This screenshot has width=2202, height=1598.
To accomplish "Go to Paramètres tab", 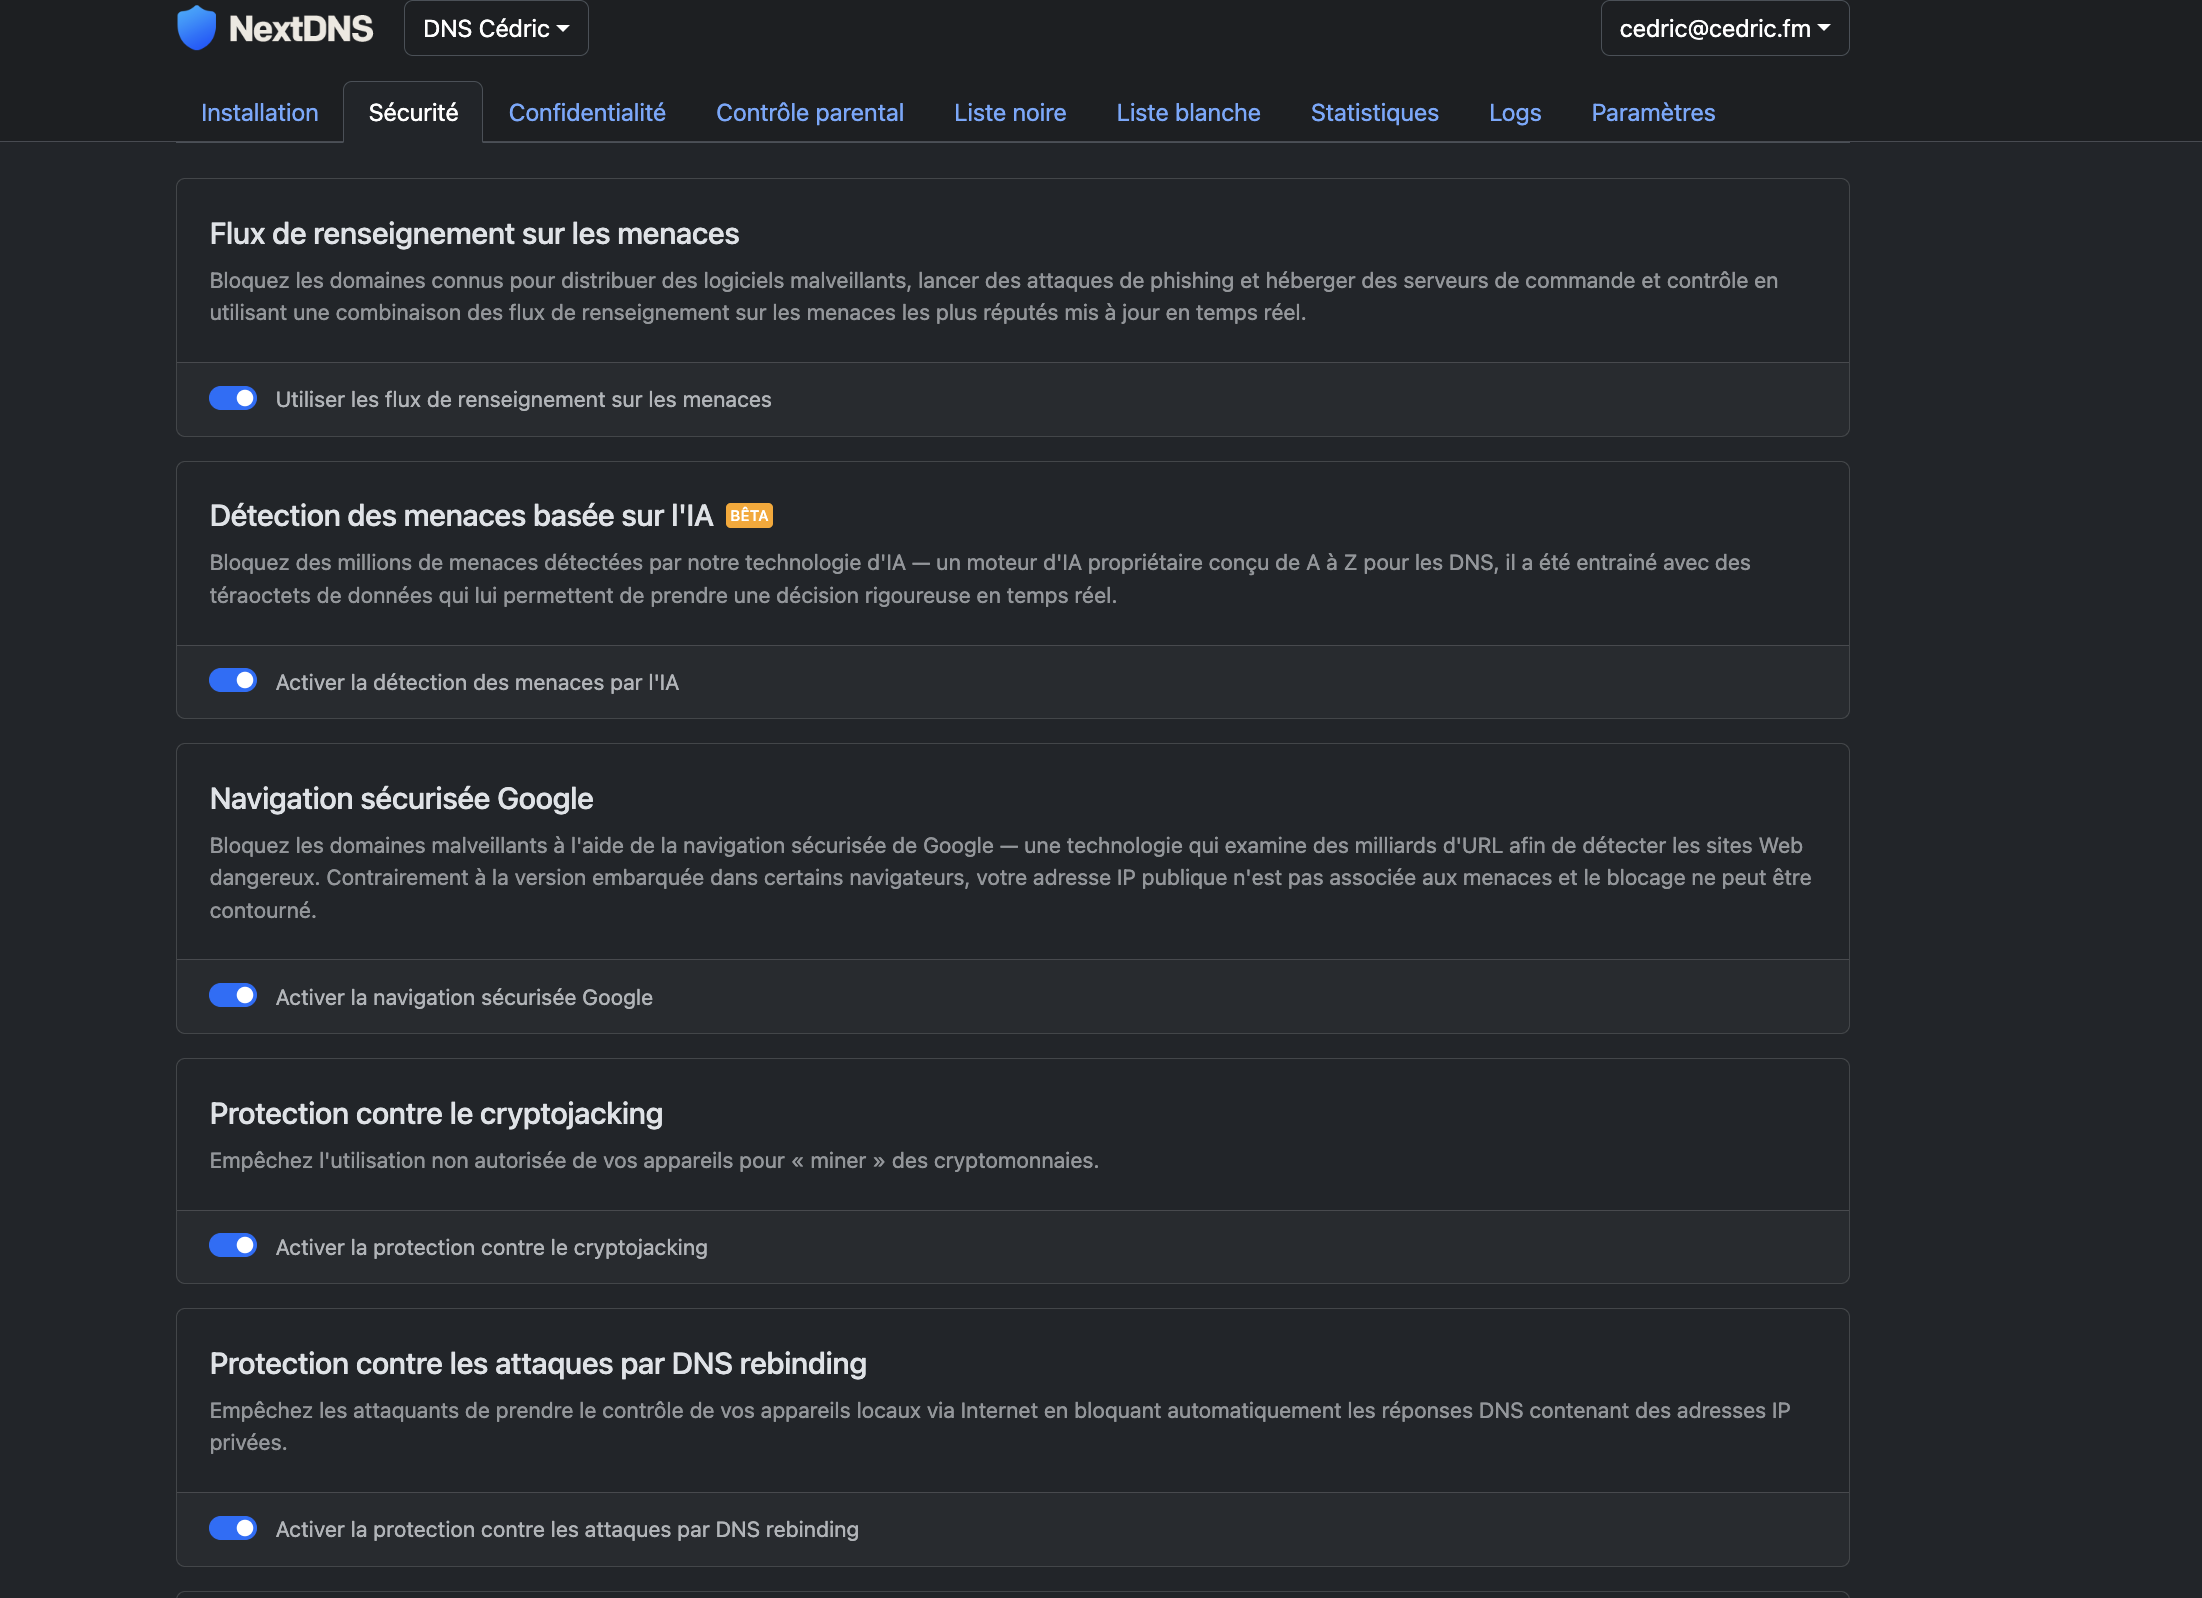I will tap(1653, 113).
